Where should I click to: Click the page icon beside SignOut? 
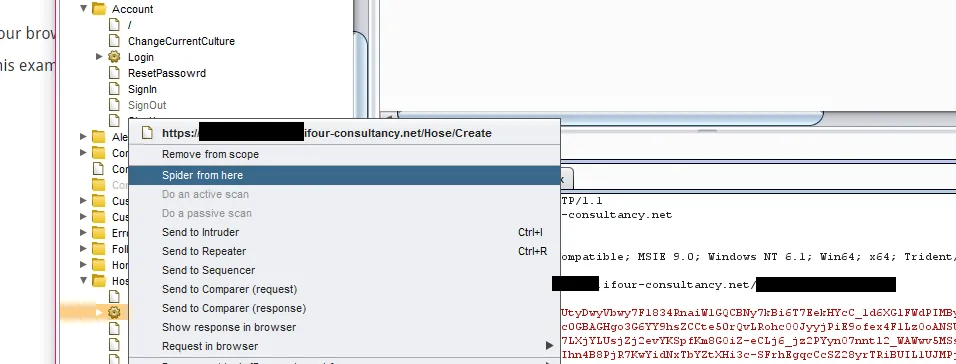tap(113, 105)
